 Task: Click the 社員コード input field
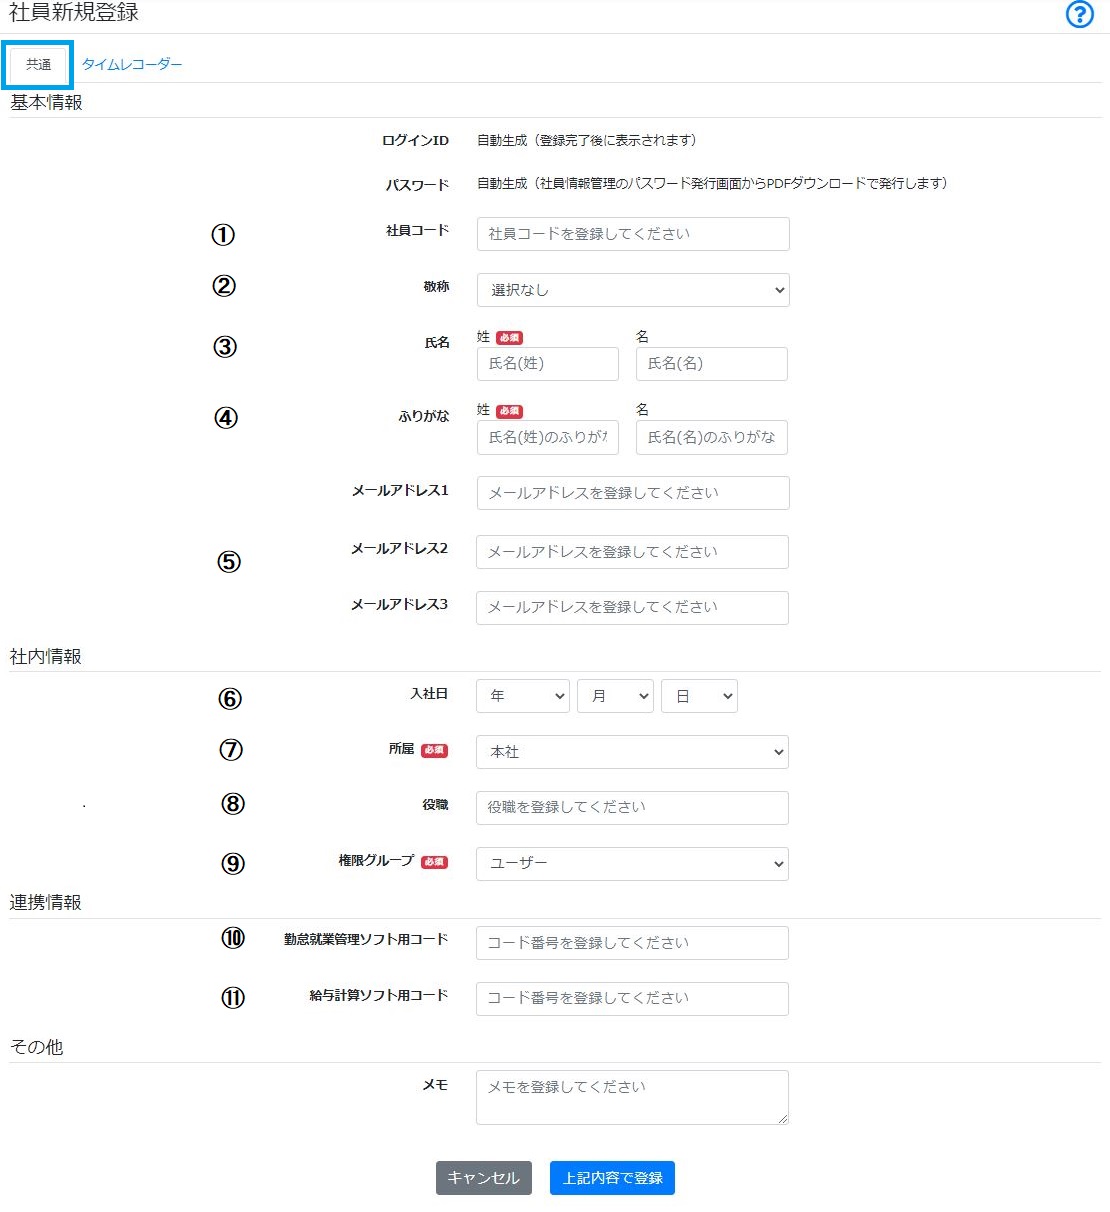click(x=633, y=234)
